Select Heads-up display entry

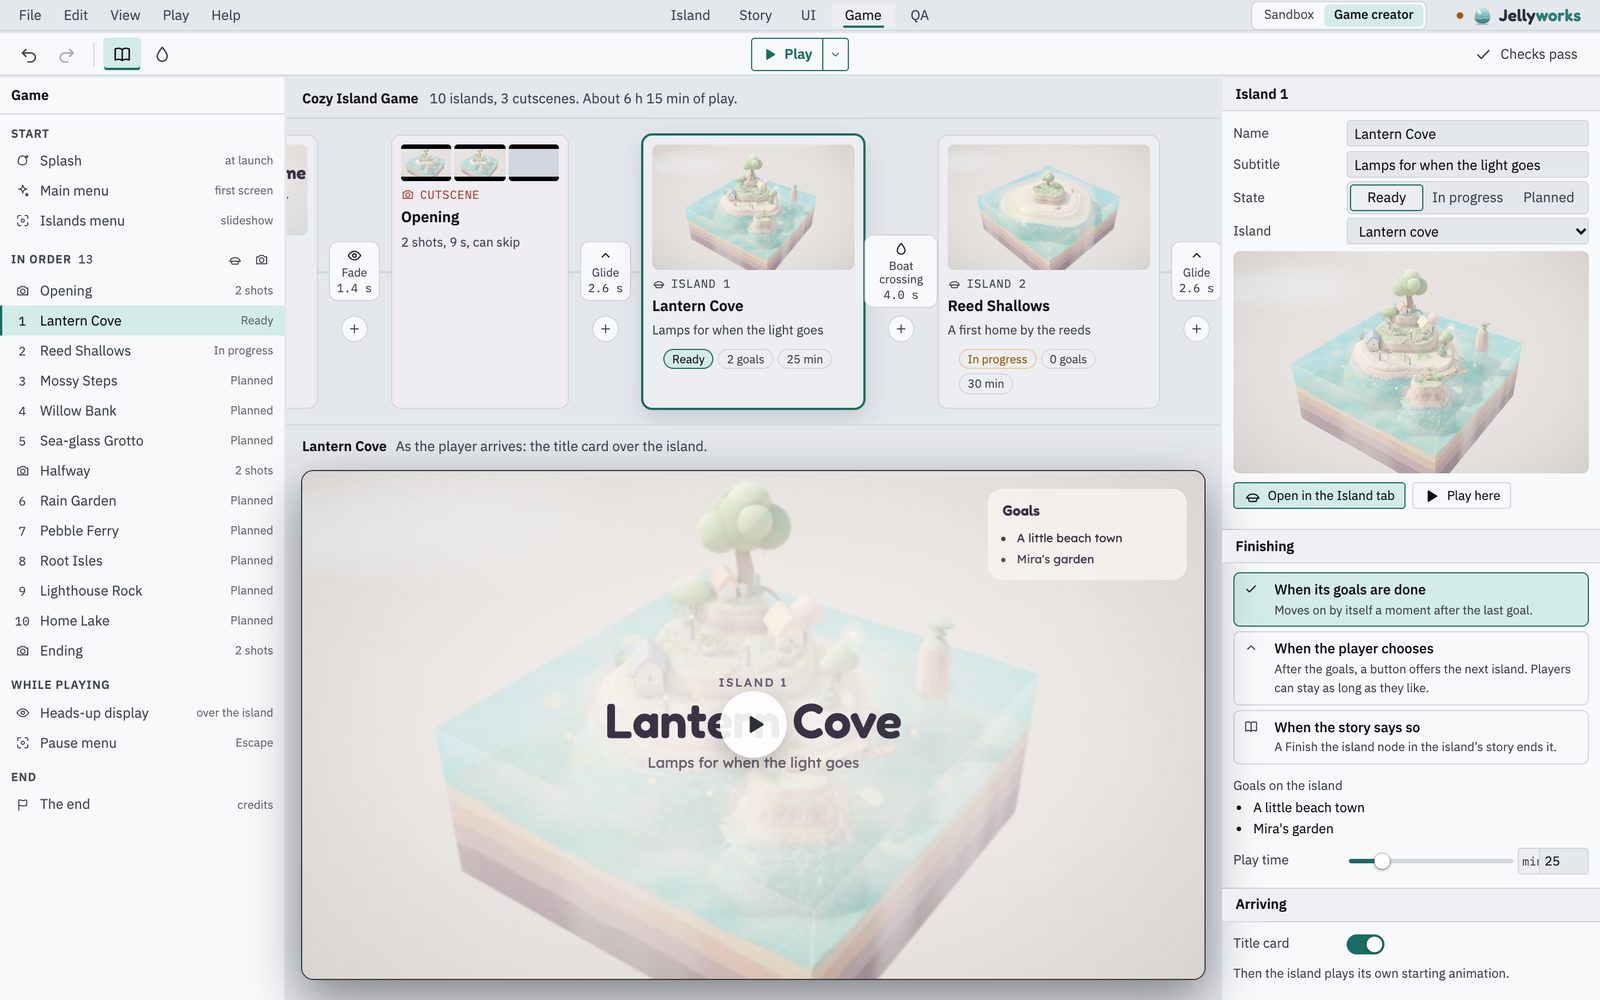(x=142, y=713)
